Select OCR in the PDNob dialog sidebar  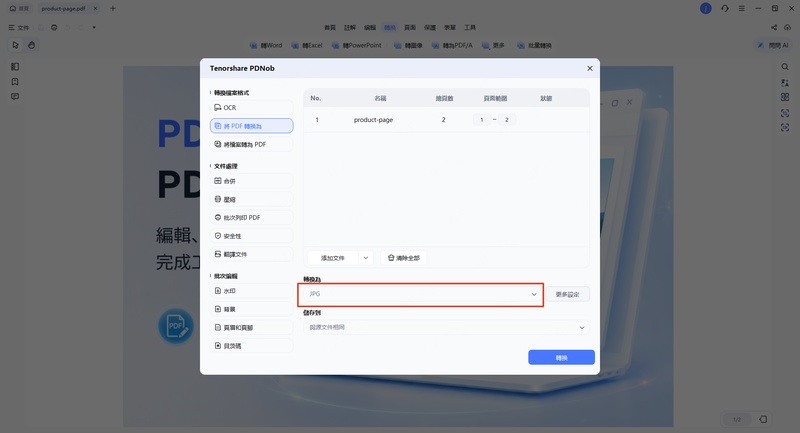coord(252,108)
